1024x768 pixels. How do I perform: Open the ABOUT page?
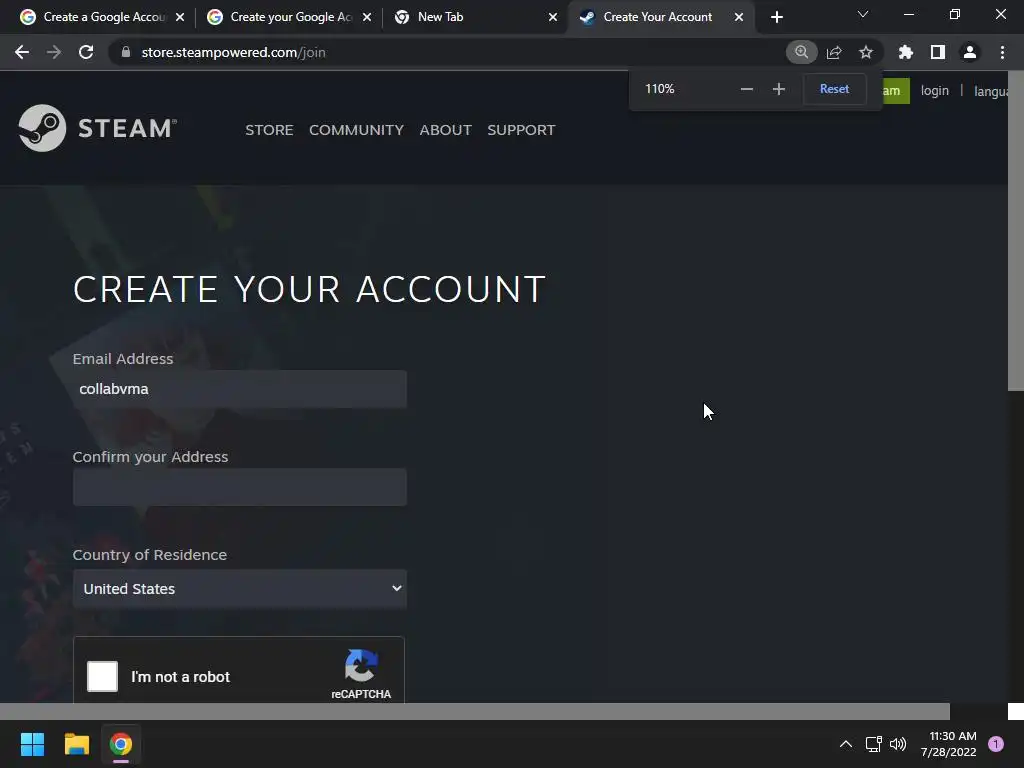point(445,130)
